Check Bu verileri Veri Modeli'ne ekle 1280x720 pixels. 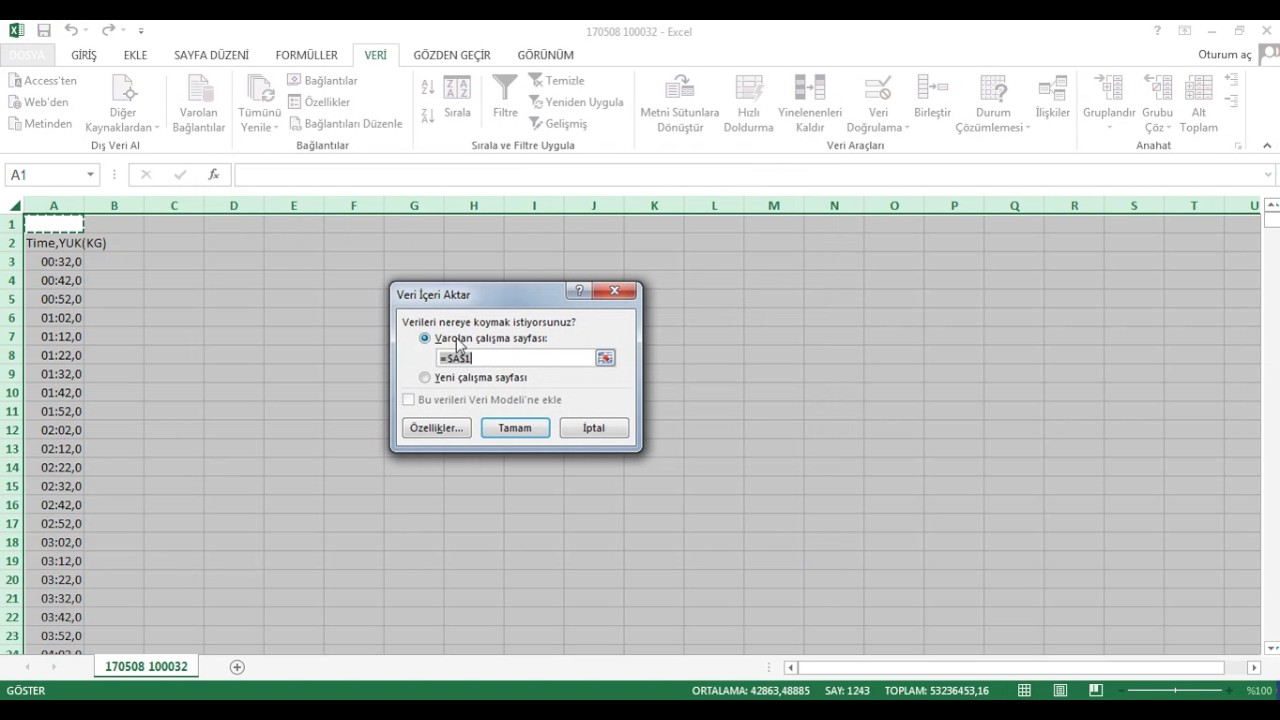tap(408, 400)
